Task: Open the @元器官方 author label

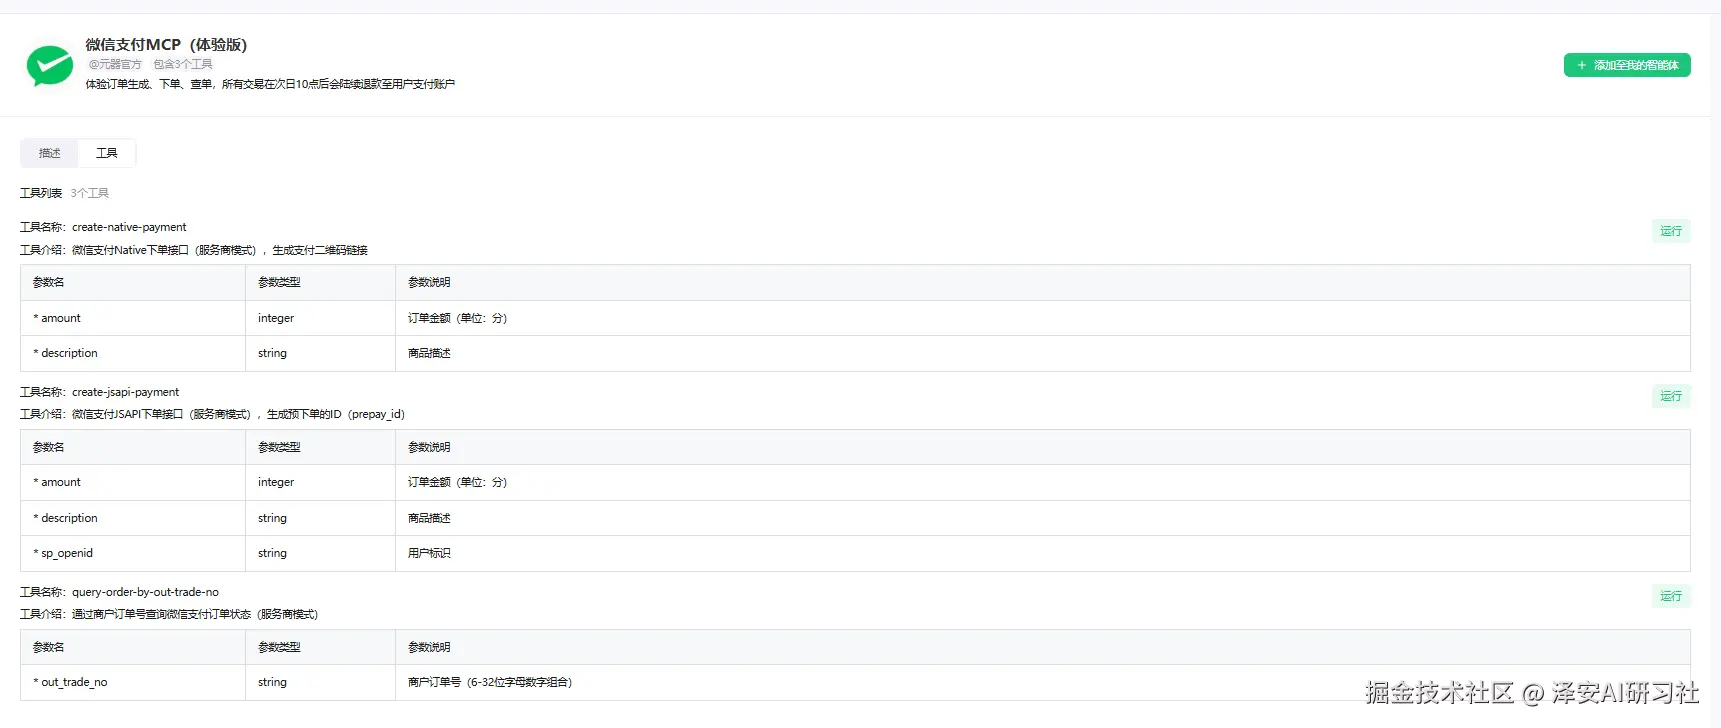Action: pyautogui.click(x=115, y=64)
